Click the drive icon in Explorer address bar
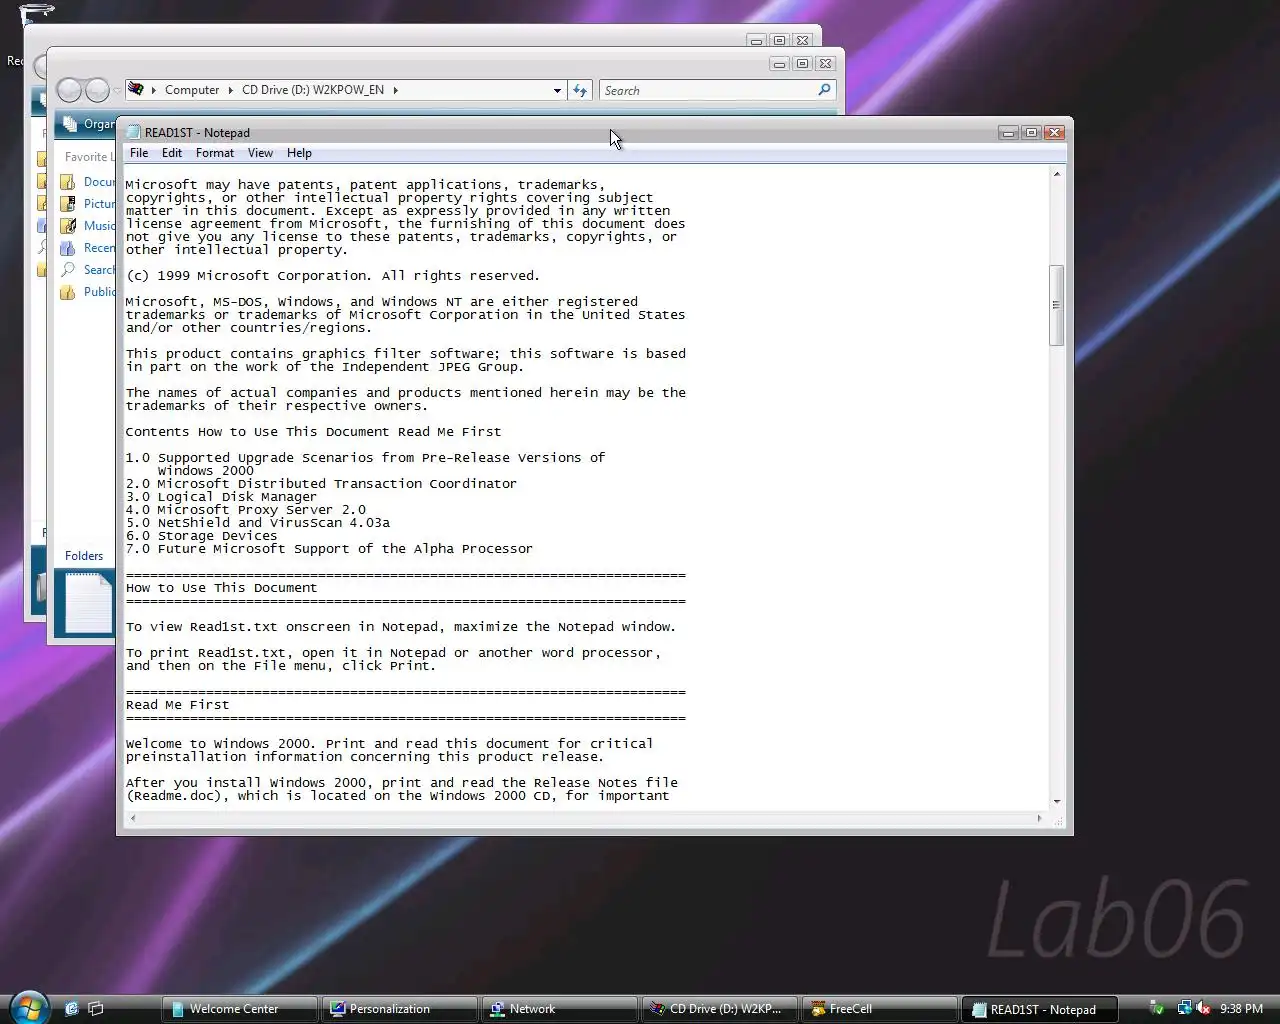The height and width of the screenshot is (1024, 1280). pyautogui.click(x=136, y=89)
